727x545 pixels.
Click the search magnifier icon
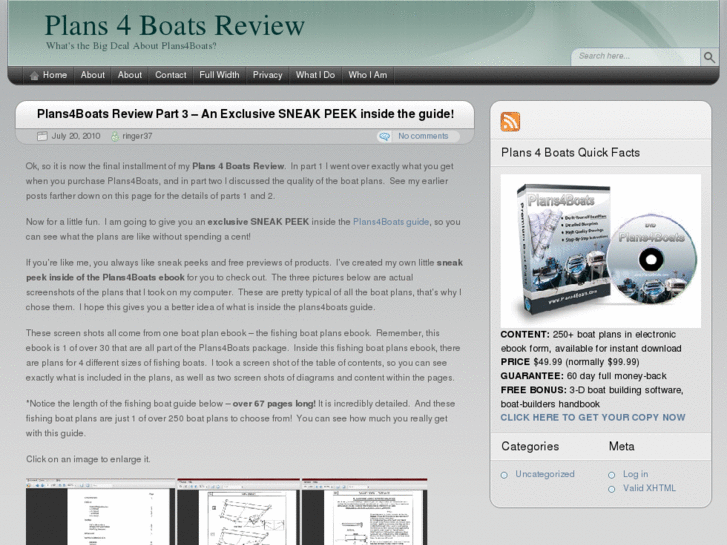709,57
